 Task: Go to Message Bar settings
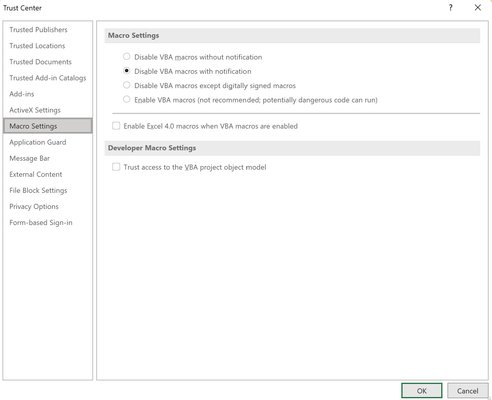[x=48, y=158]
